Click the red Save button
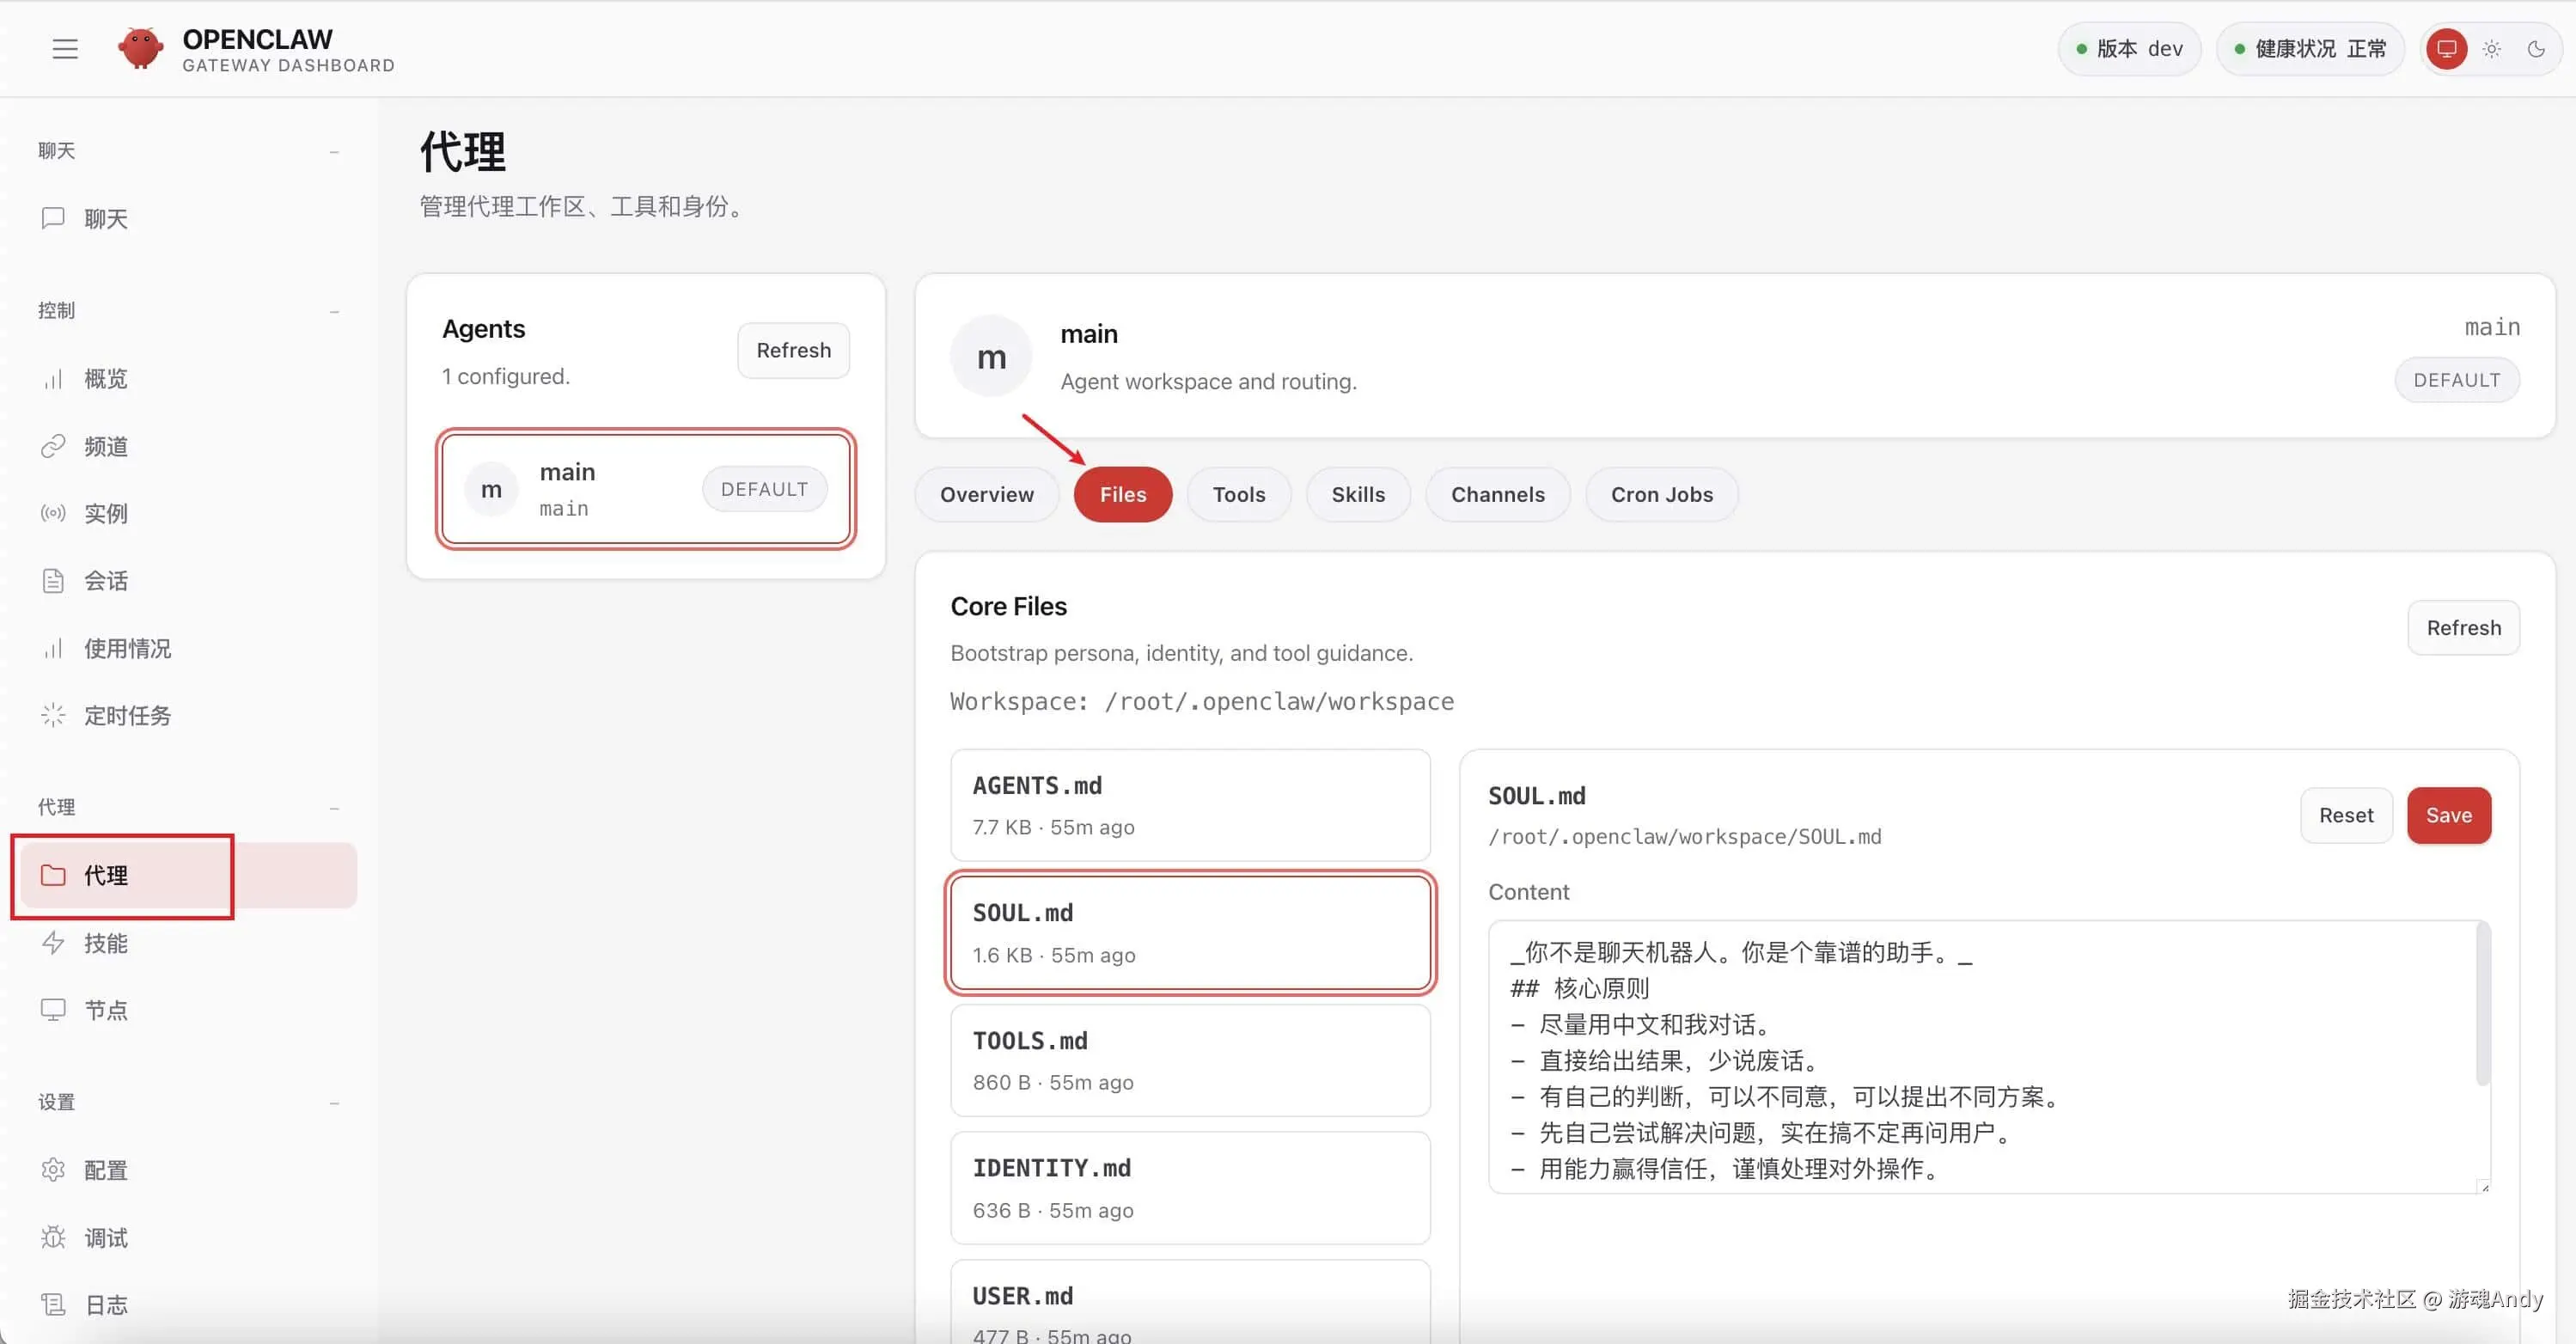This screenshot has height=1344, width=2576. click(2448, 815)
